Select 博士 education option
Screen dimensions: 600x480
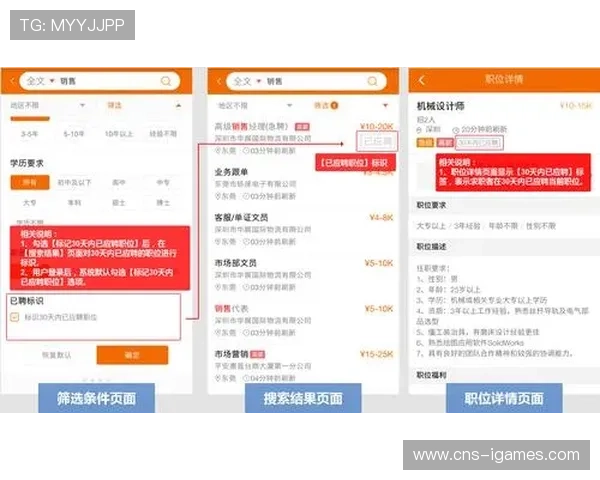pyautogui.click(x=163, y=202)
